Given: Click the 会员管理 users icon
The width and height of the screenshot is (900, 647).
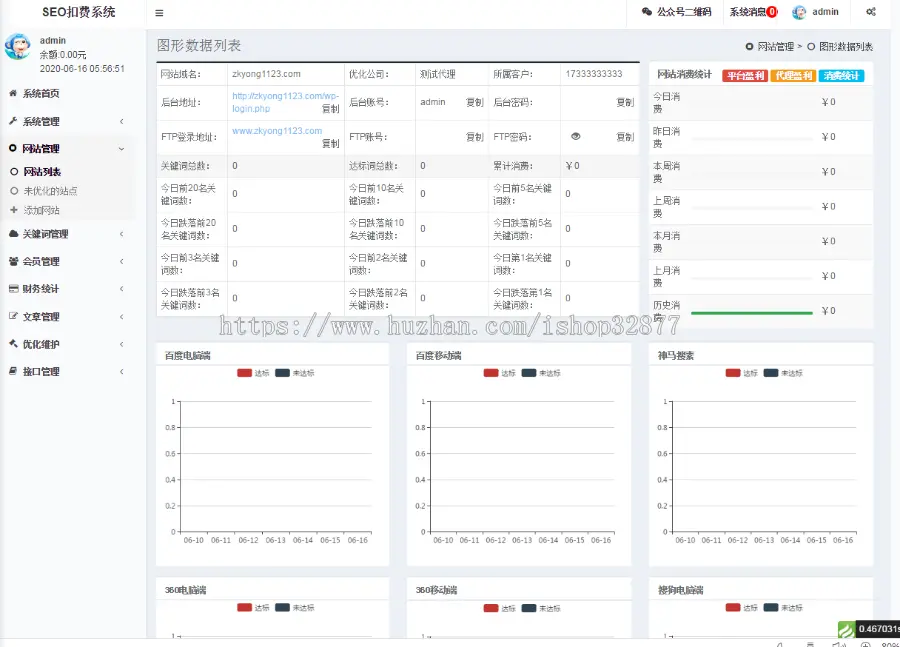Looking at the screenshot, I should point(13,261).
